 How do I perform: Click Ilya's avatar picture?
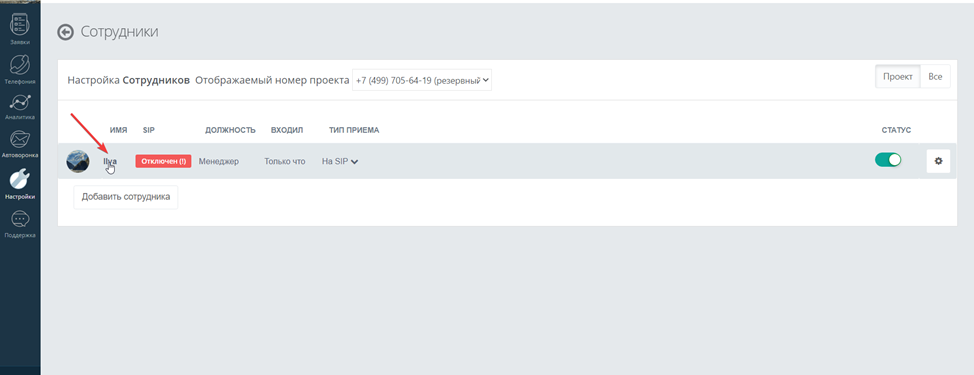pos(78,161)
